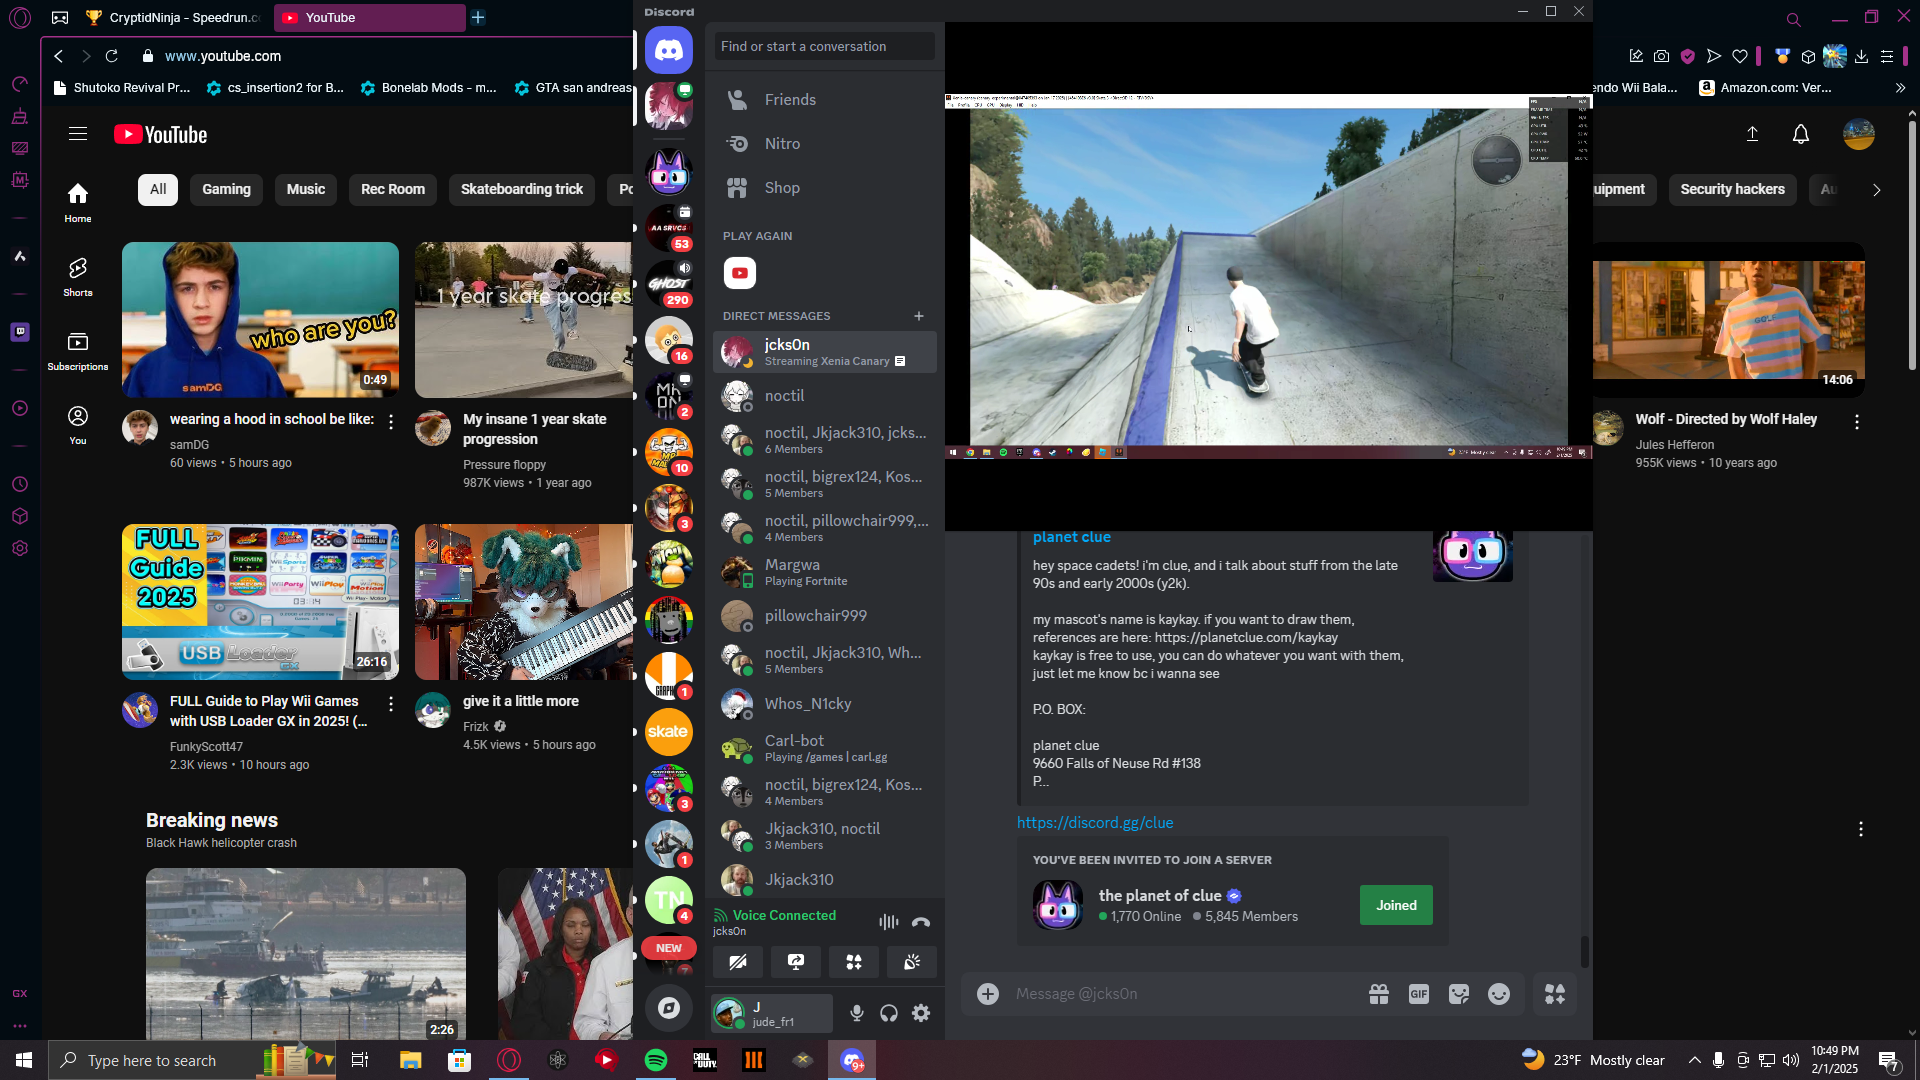The image size is (1920, 1080).
Task: Click the green Joined button
Action: point(1396,905)
